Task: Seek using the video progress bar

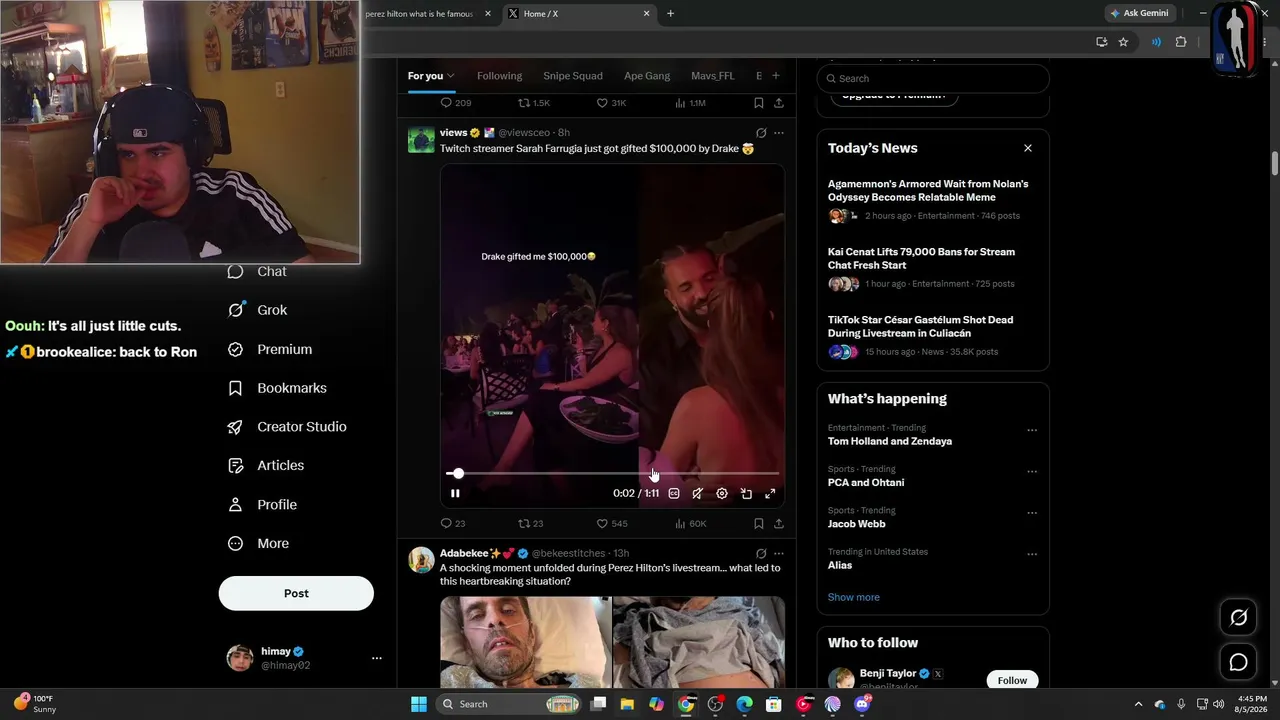Action: tap(612, 473)
